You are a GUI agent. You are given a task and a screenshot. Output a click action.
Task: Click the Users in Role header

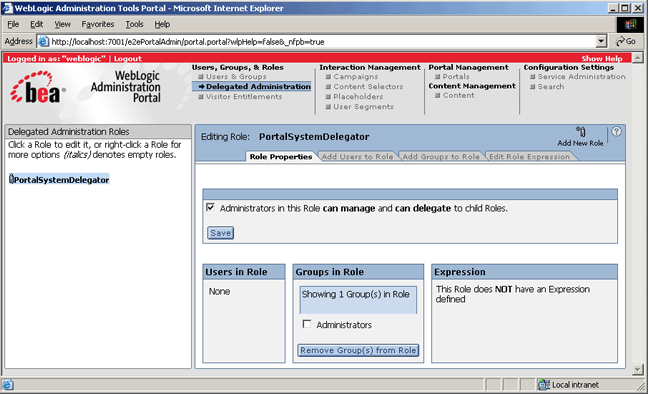[244, 272]
